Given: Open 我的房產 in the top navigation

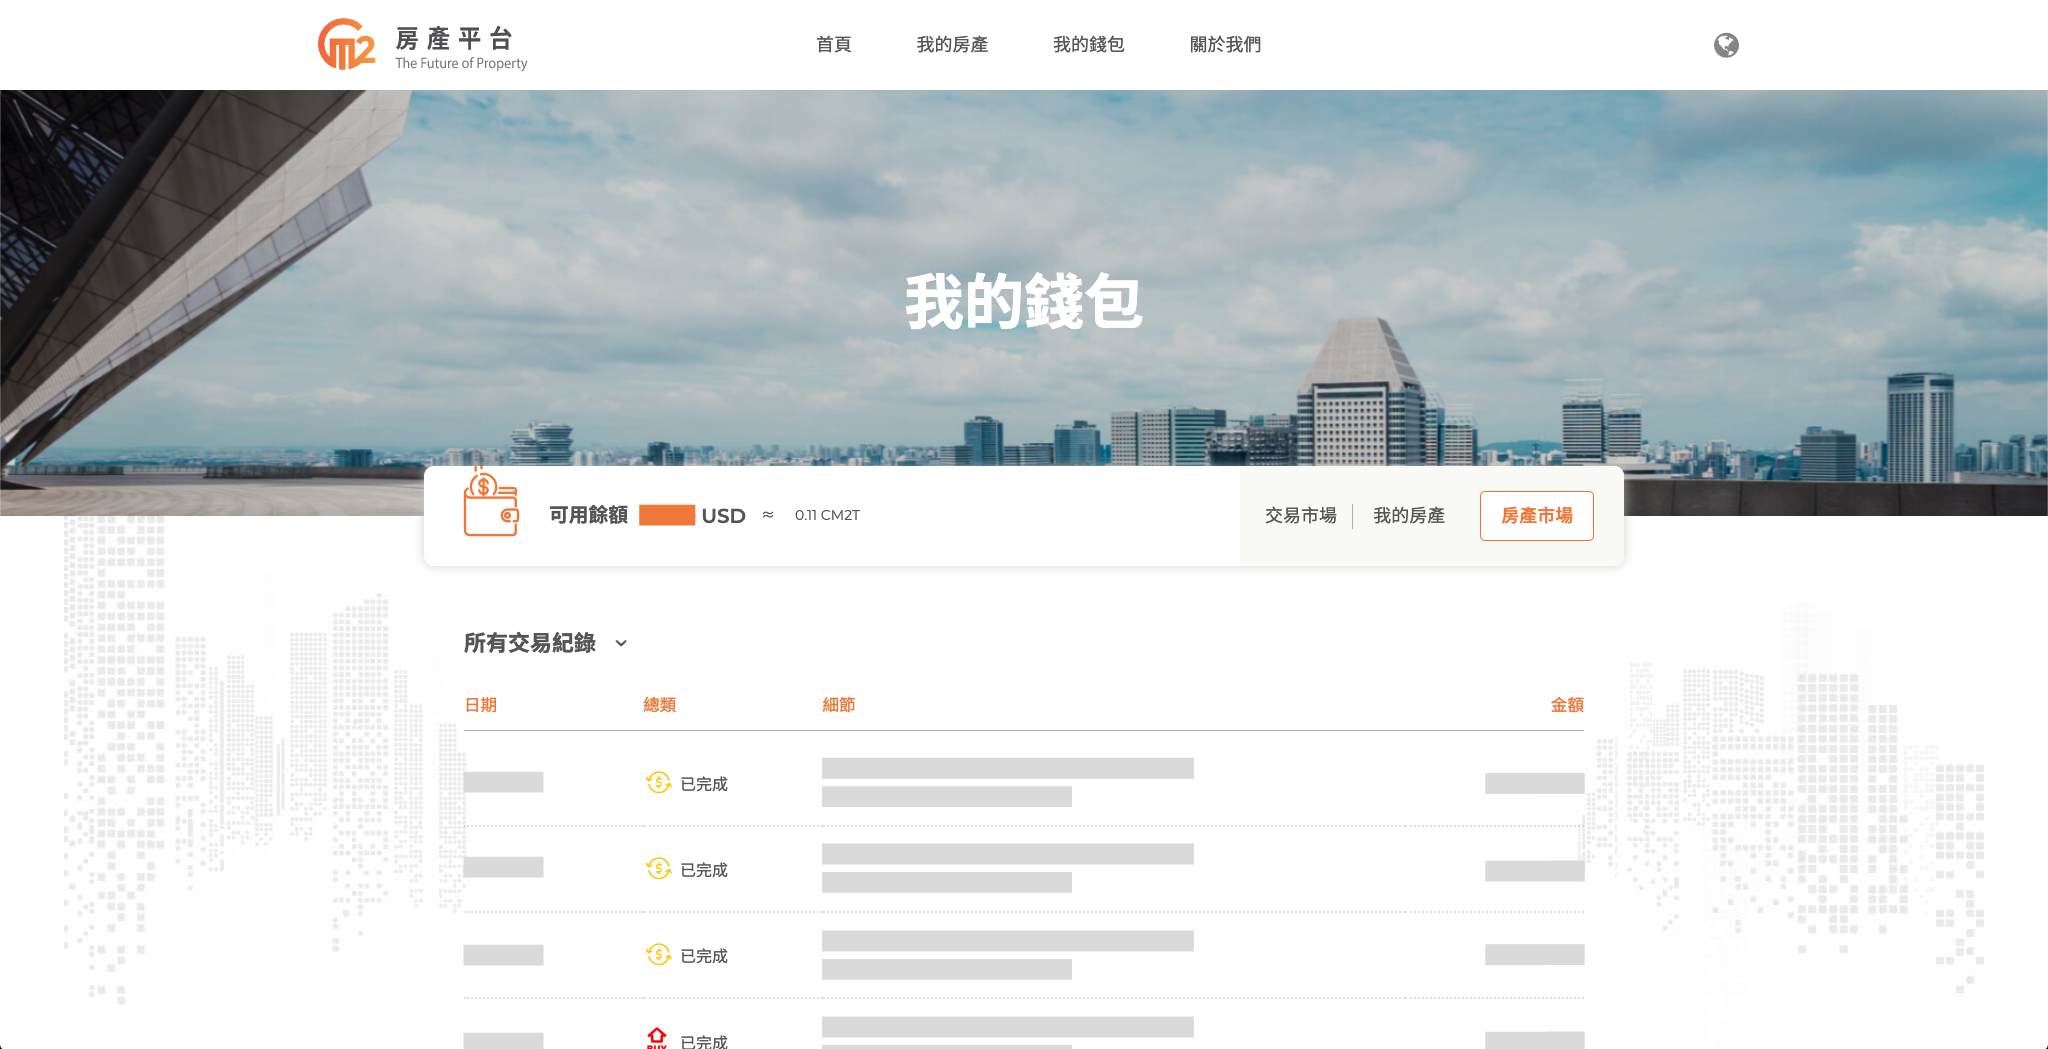Looking at the screenshot, I should 951,45.
